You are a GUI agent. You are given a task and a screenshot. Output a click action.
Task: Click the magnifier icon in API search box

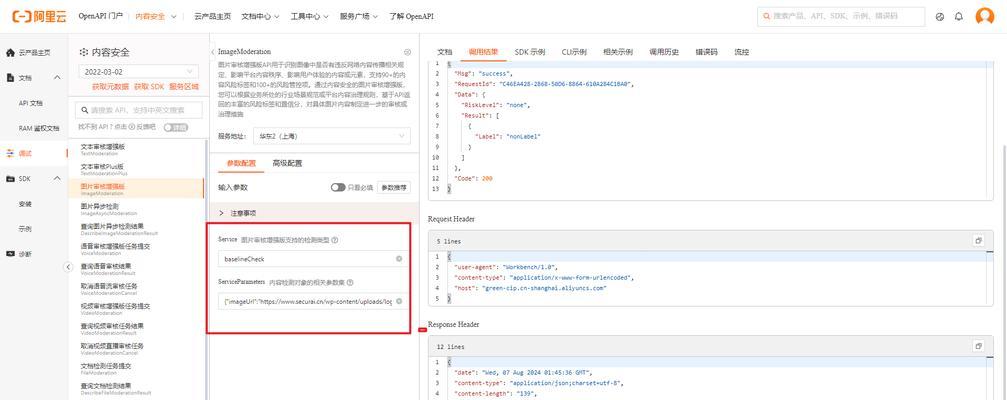tap(83, 110)
